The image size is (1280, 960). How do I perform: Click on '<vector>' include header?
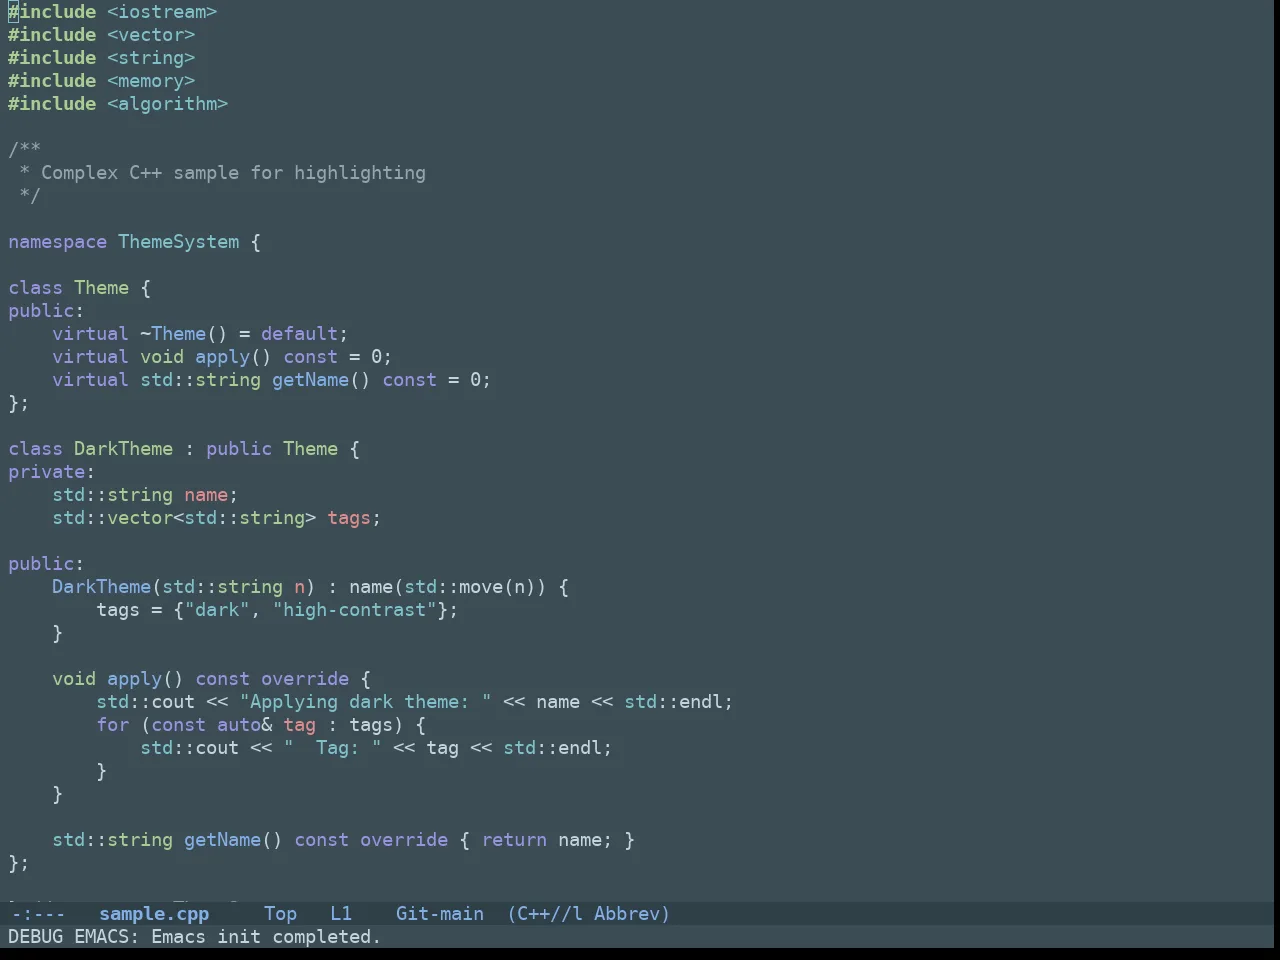[151, 35]
